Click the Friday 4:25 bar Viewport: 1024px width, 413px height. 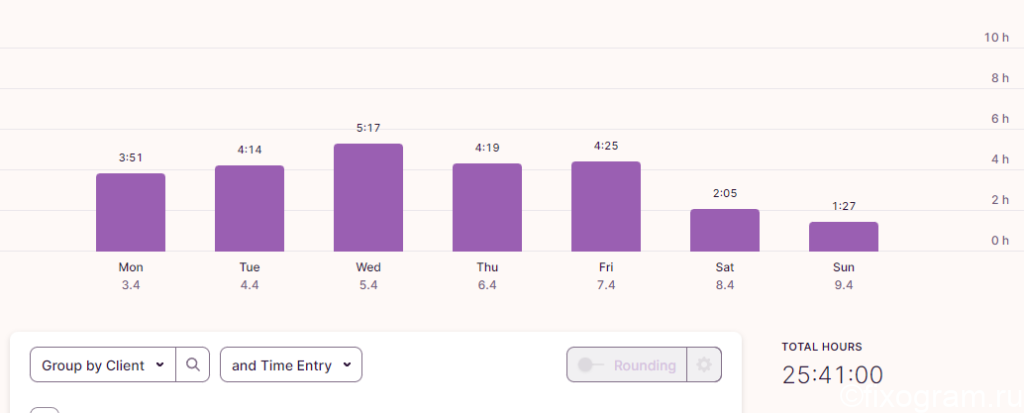pos(606,206)
